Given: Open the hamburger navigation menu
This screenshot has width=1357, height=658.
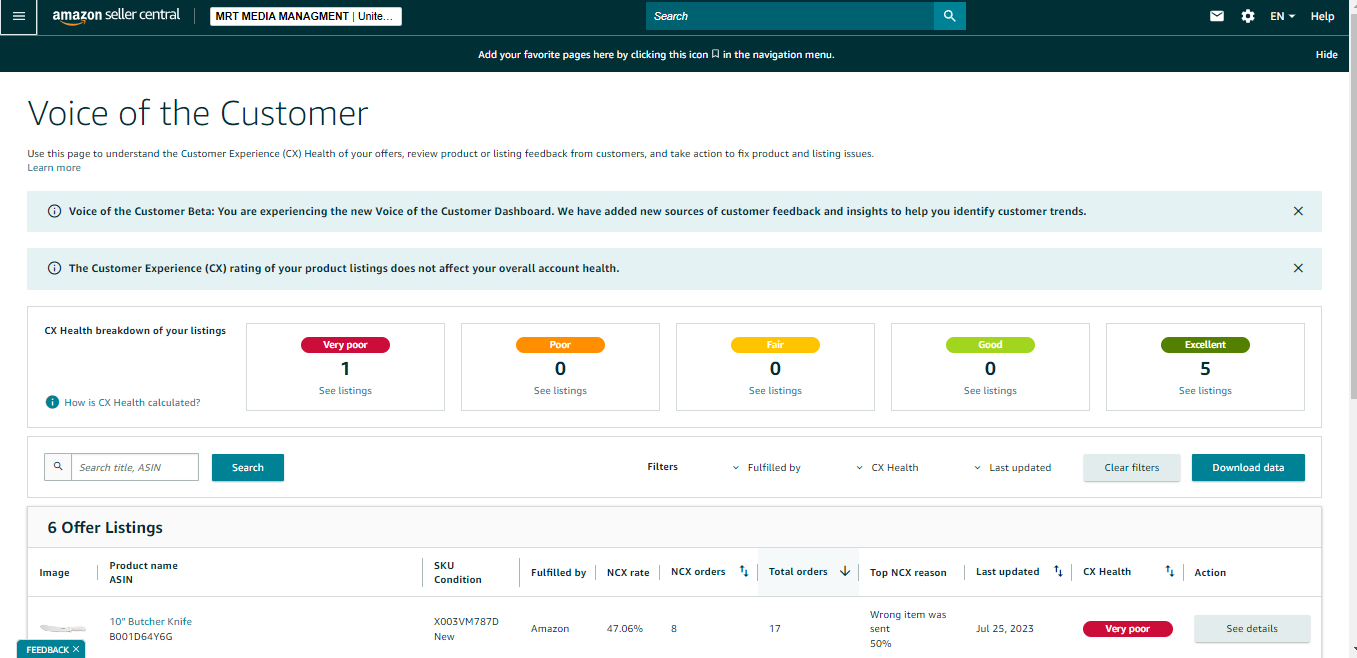Looking at the screenshot, I should point(18,16).
